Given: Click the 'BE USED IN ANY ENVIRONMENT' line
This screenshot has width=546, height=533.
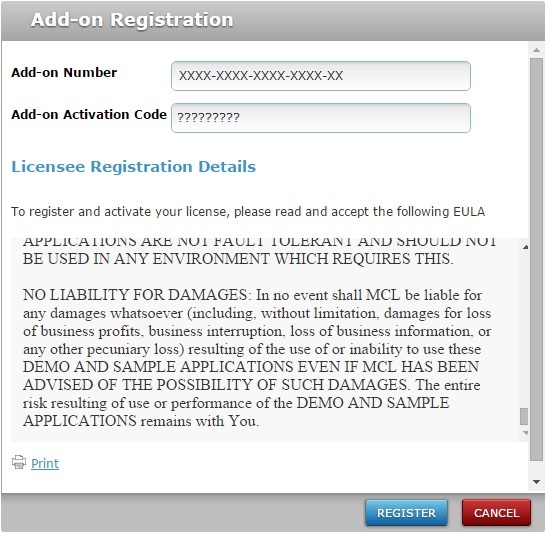Looking at the screenshot, I should pyautogui.click(x=238, y=259).
